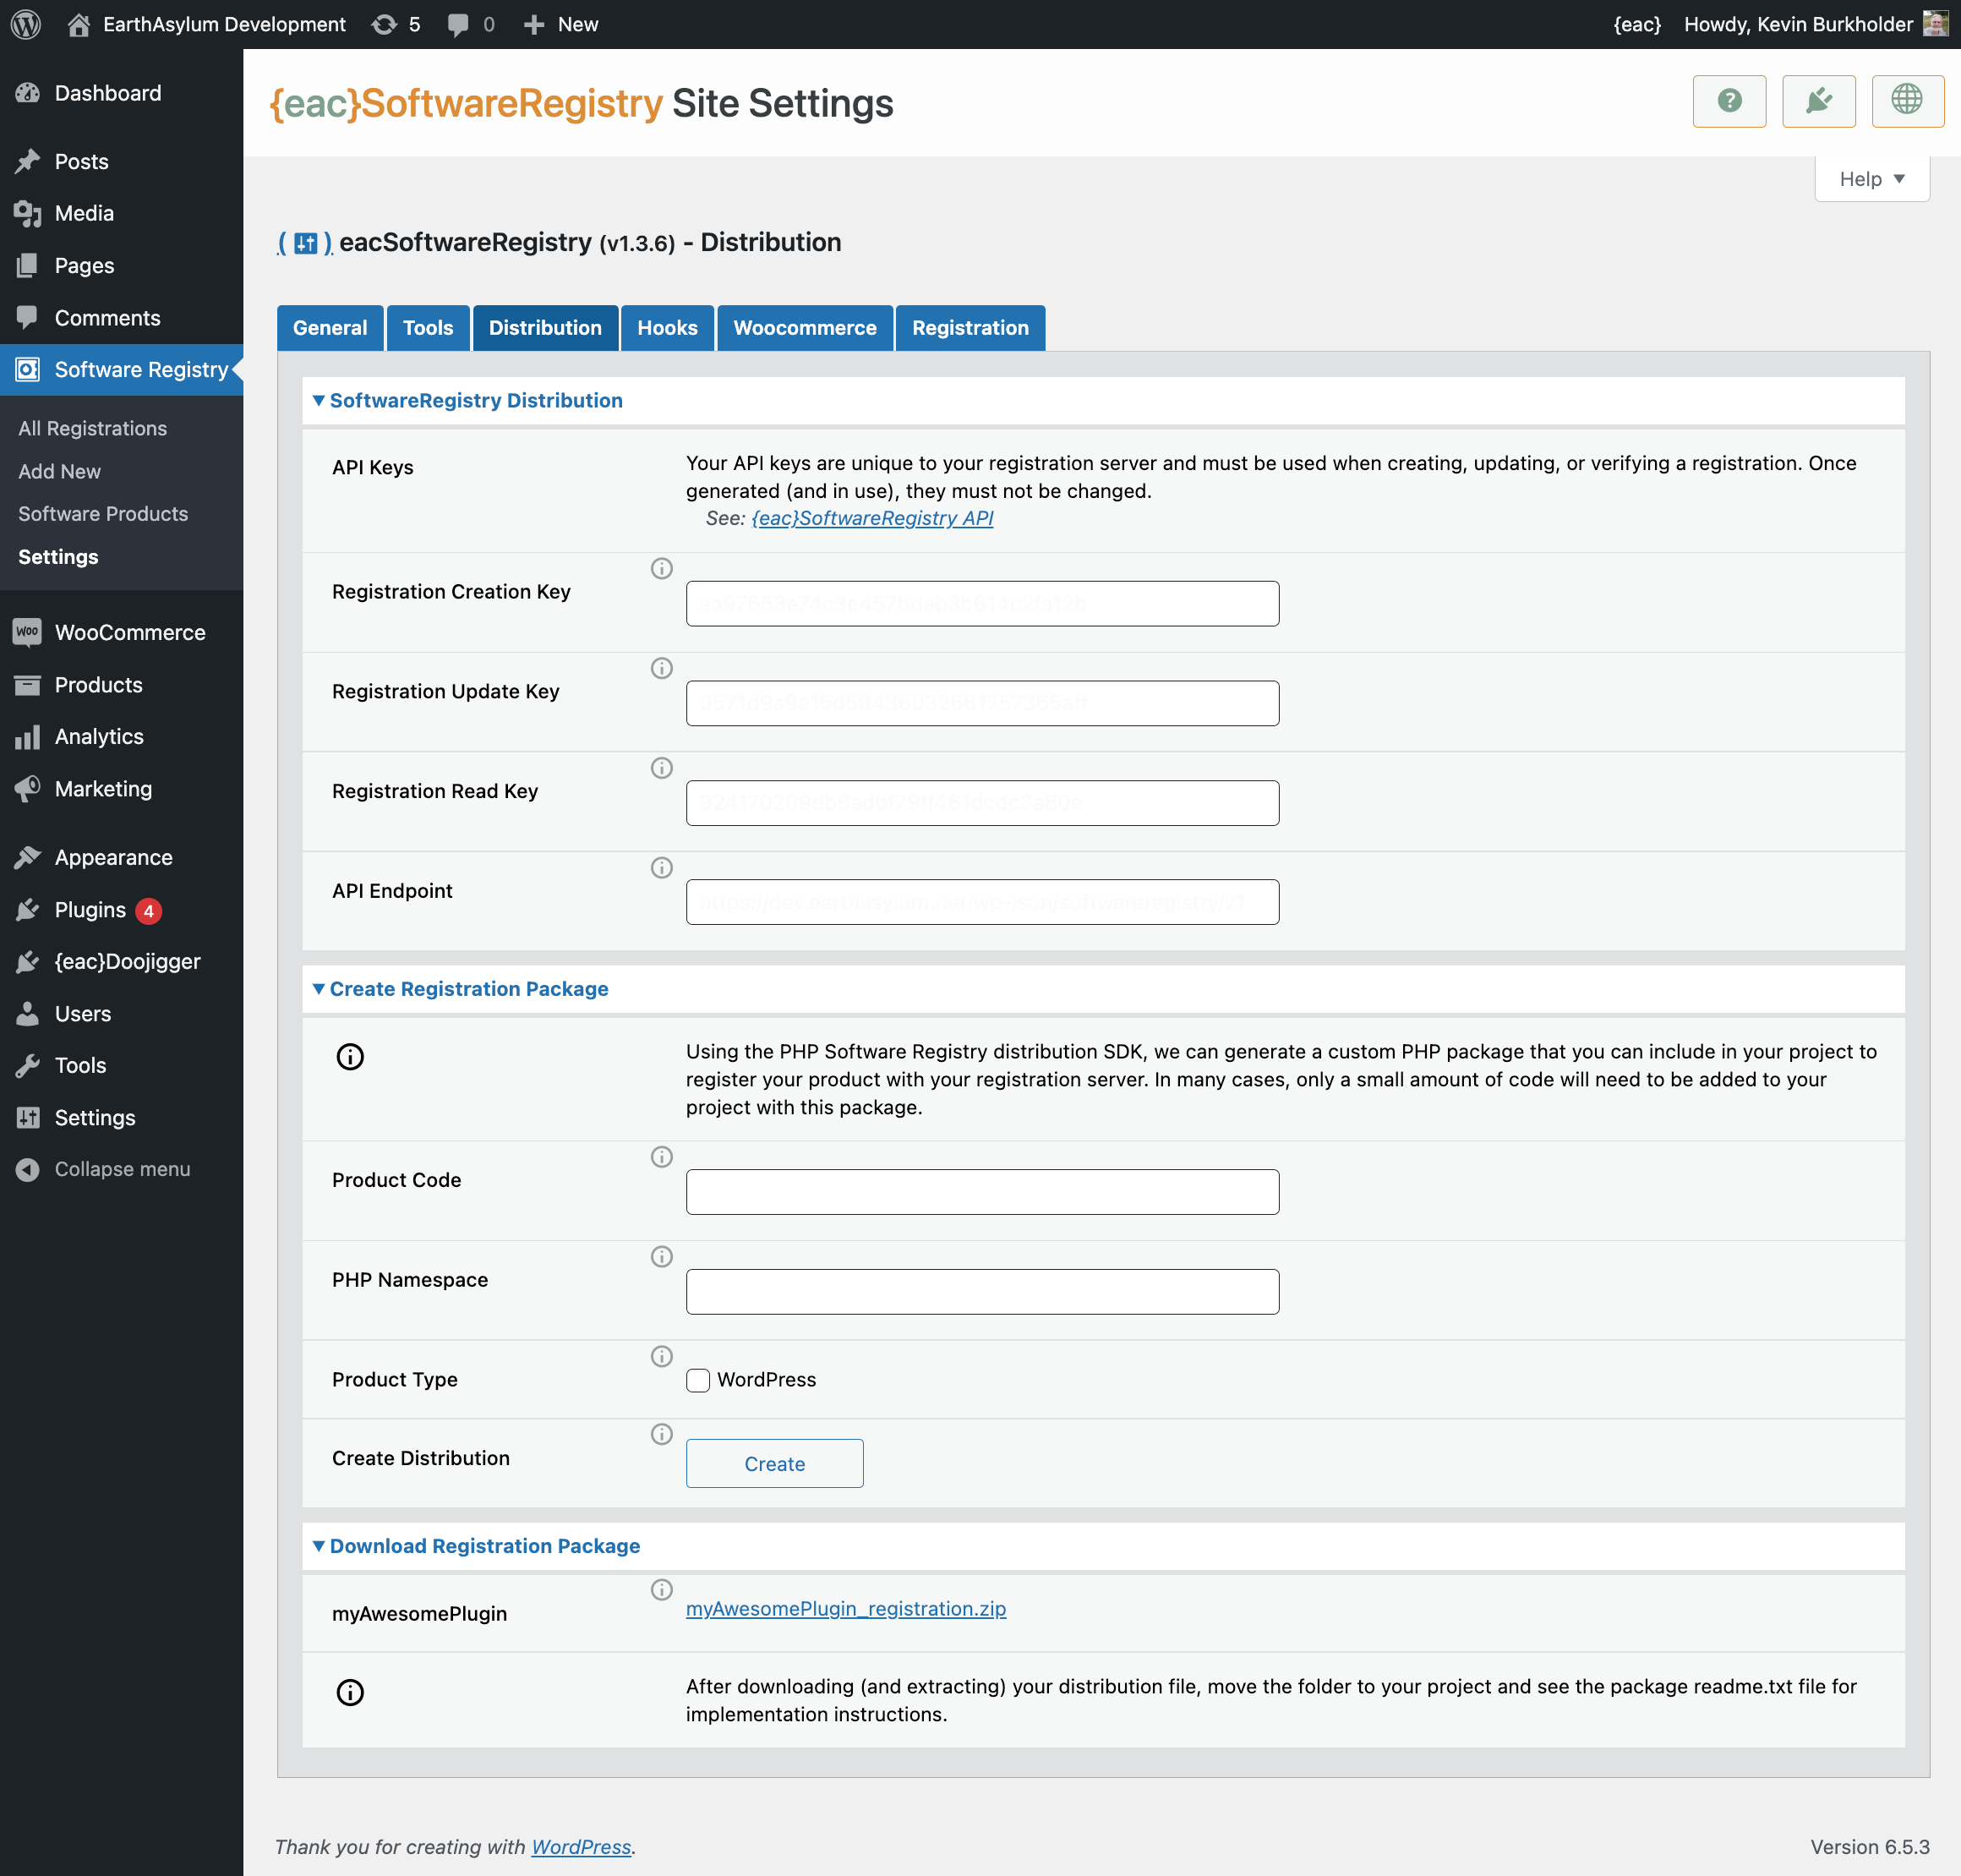Click info icon next to API Endpoint
This screenshot has height=1876, width=1961.
tap(661, 867)
